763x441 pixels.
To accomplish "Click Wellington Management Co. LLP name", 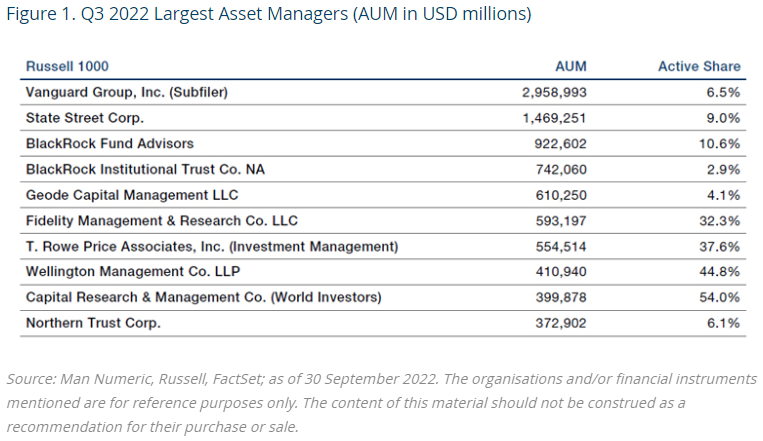I will 134,272.
